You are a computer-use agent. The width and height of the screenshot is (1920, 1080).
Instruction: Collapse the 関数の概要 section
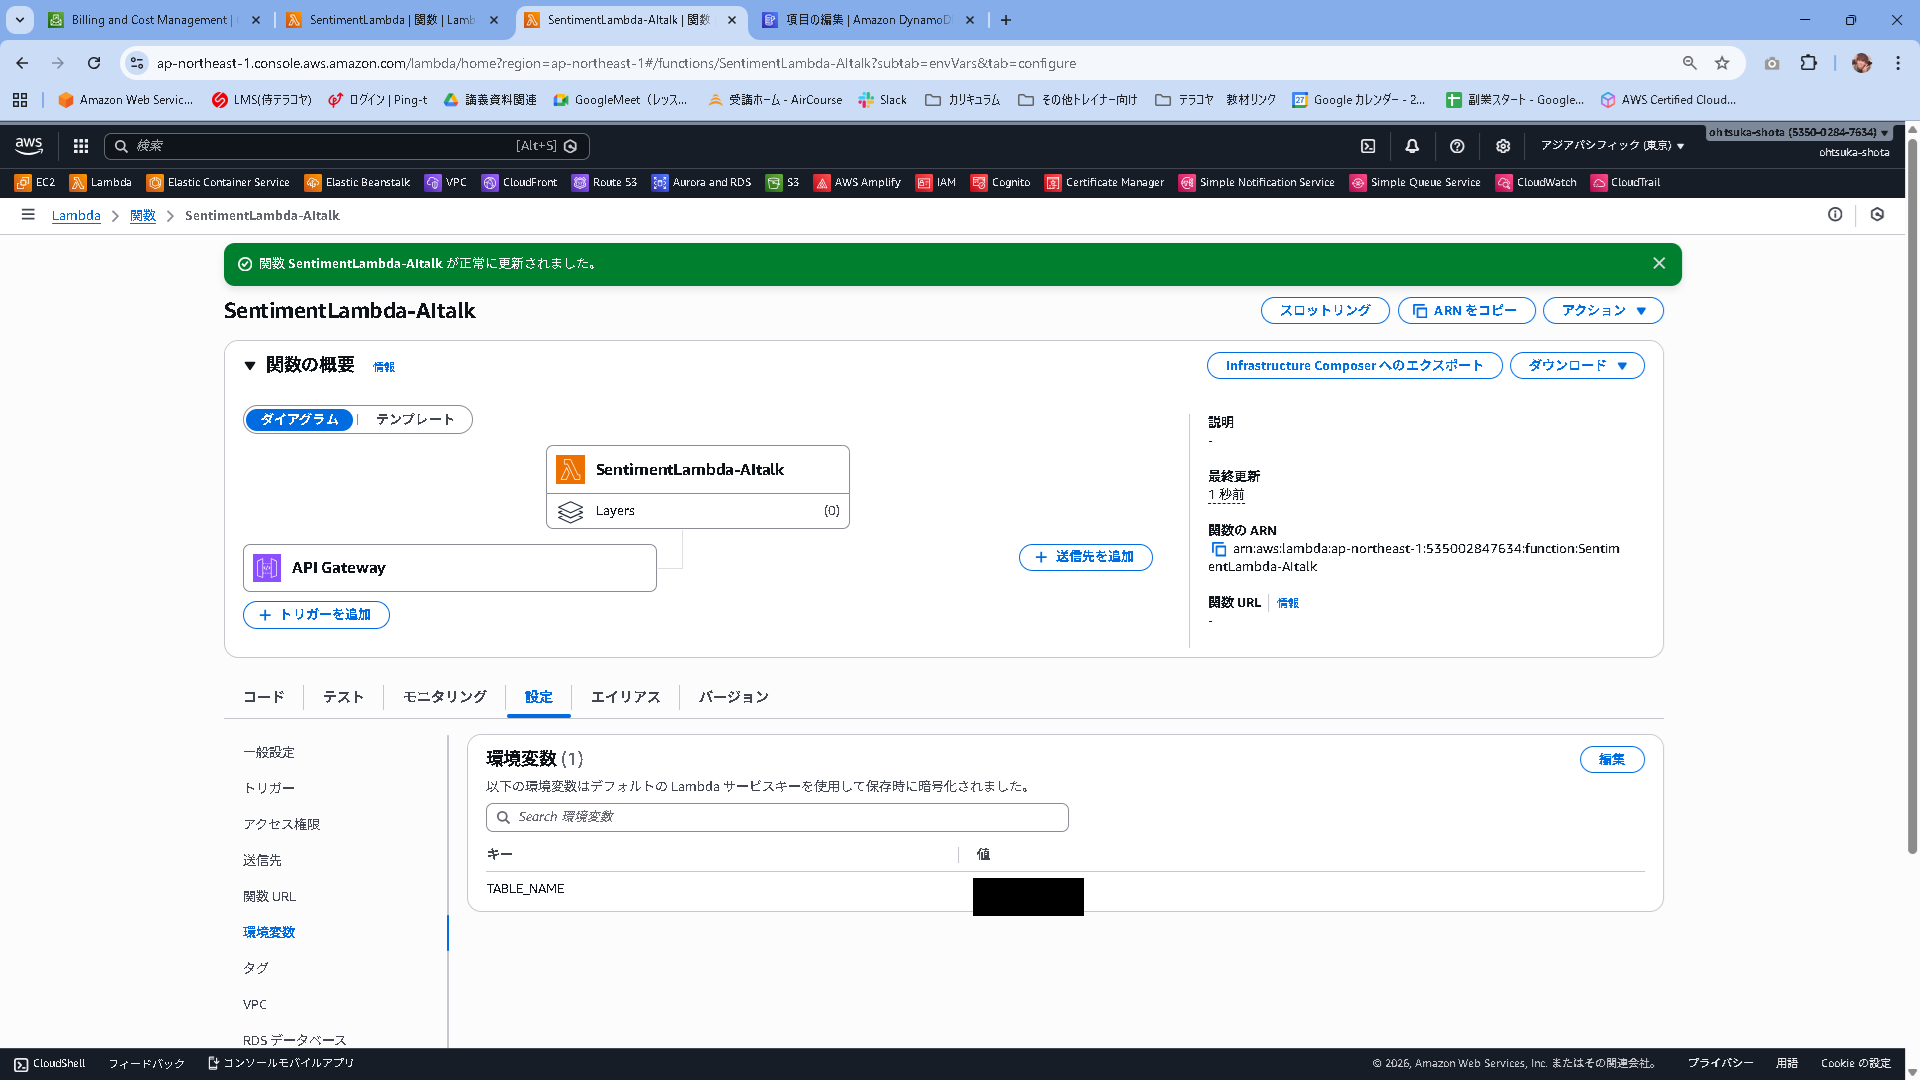[250, 366]
